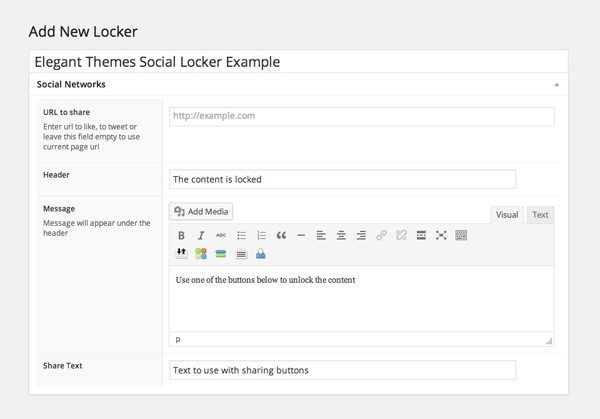Click the Add Media button
Image resolution: width=600 pixels, height=419 pixels.
(x=201, y=211)
